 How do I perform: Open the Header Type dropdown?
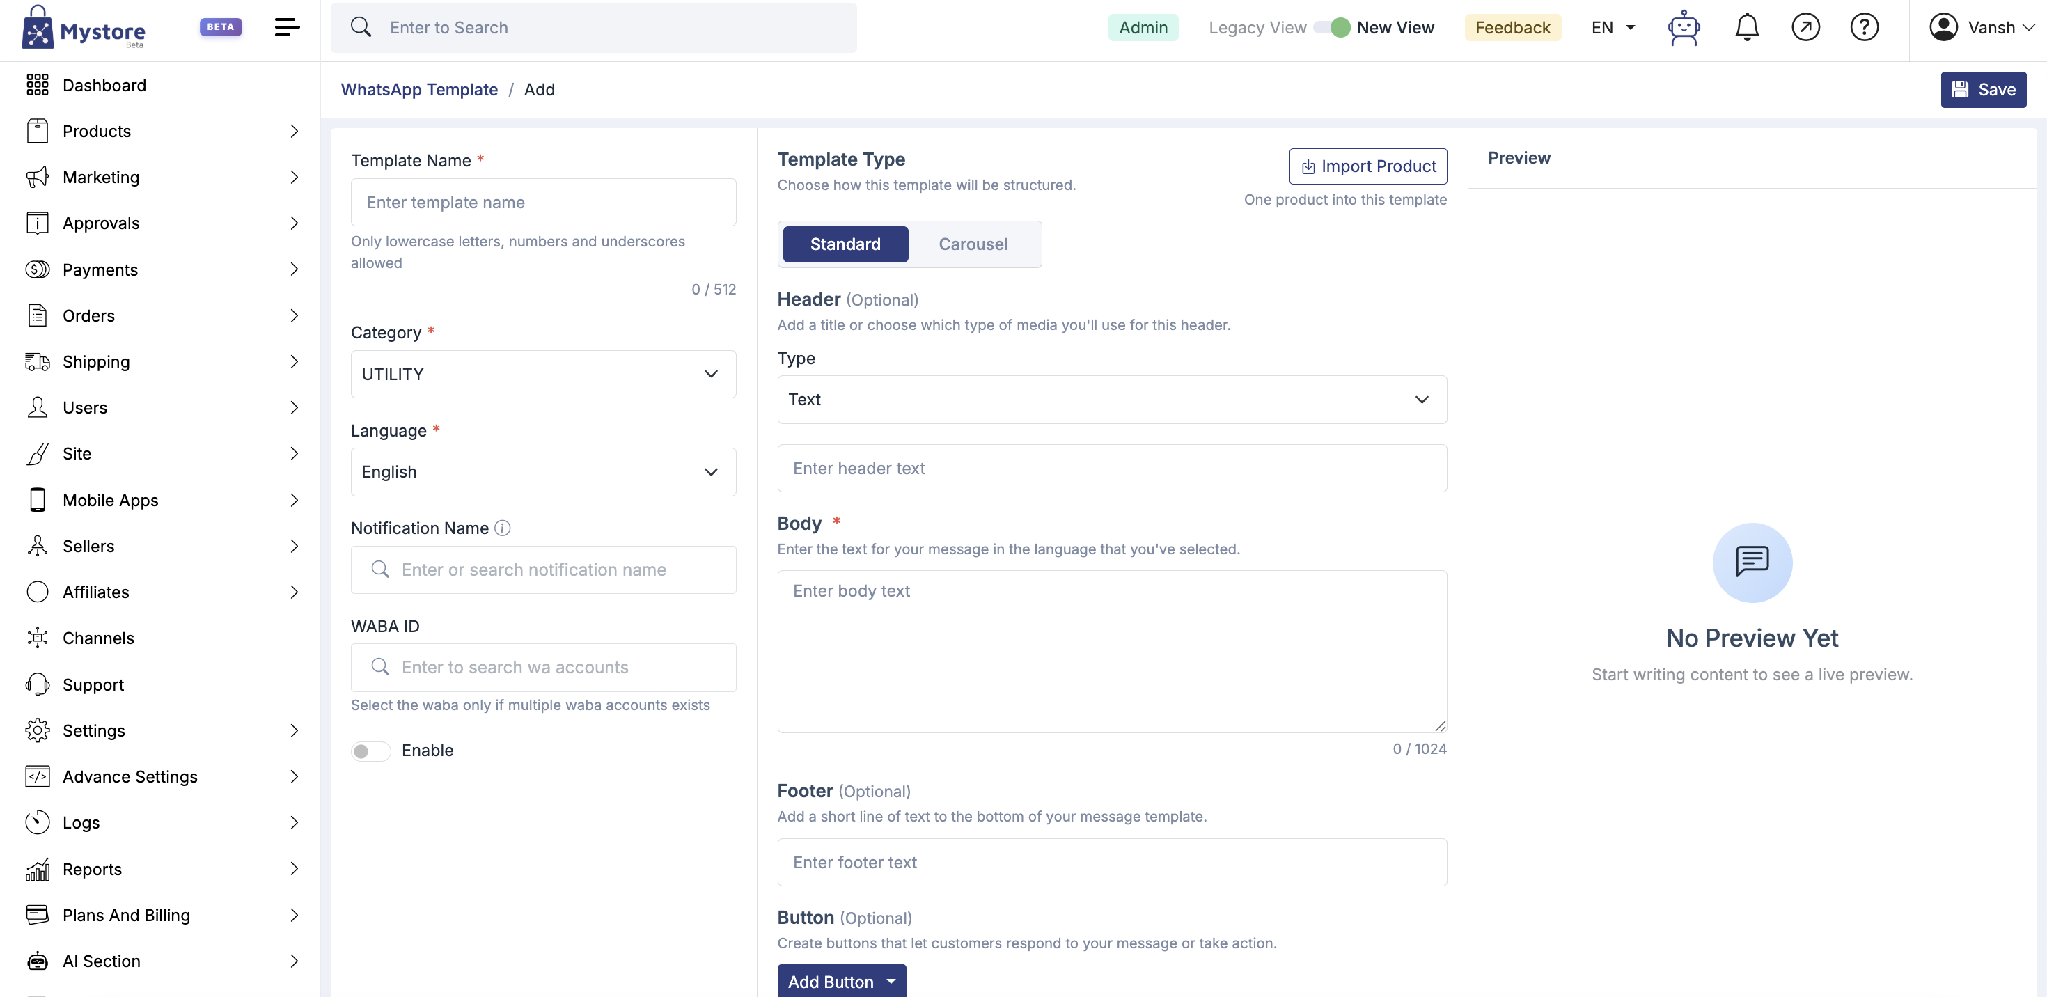click(x=1112, y=400)
